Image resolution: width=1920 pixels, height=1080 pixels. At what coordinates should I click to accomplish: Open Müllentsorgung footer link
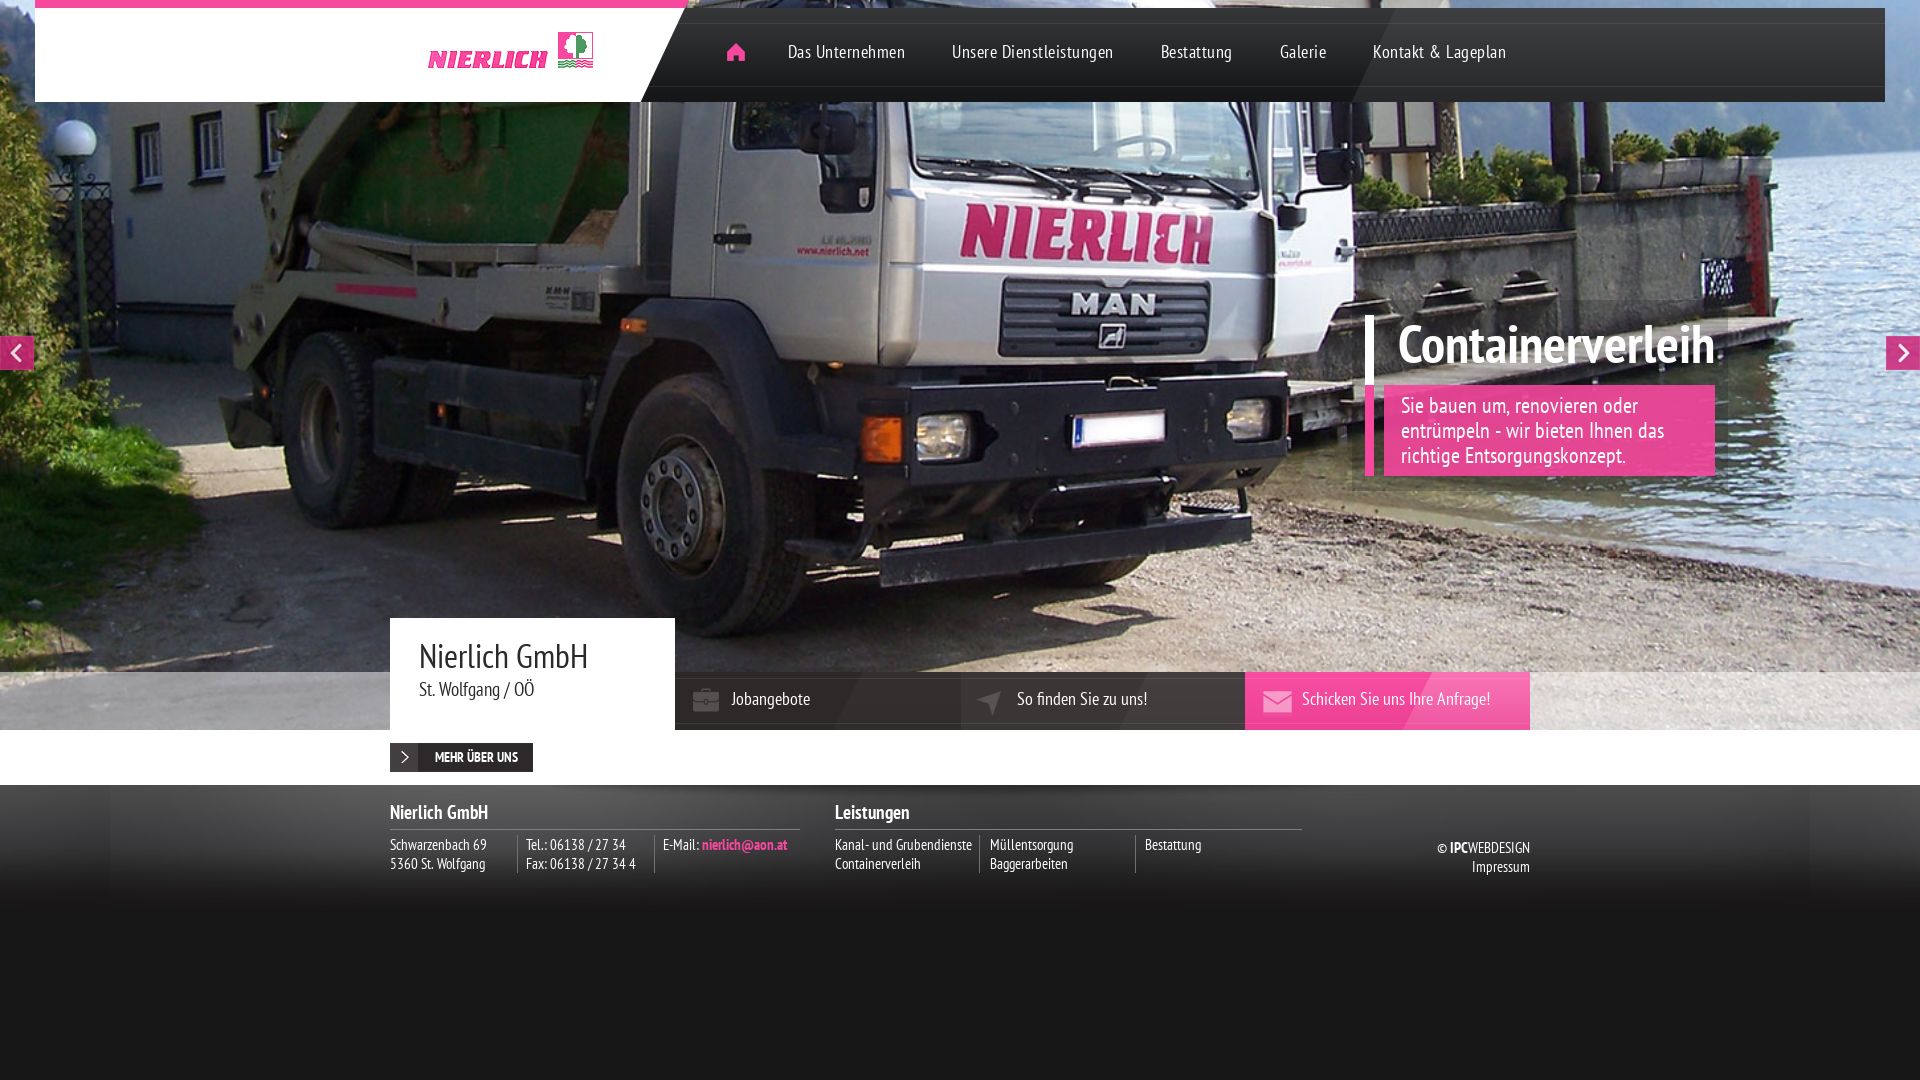click(1031, 845)
